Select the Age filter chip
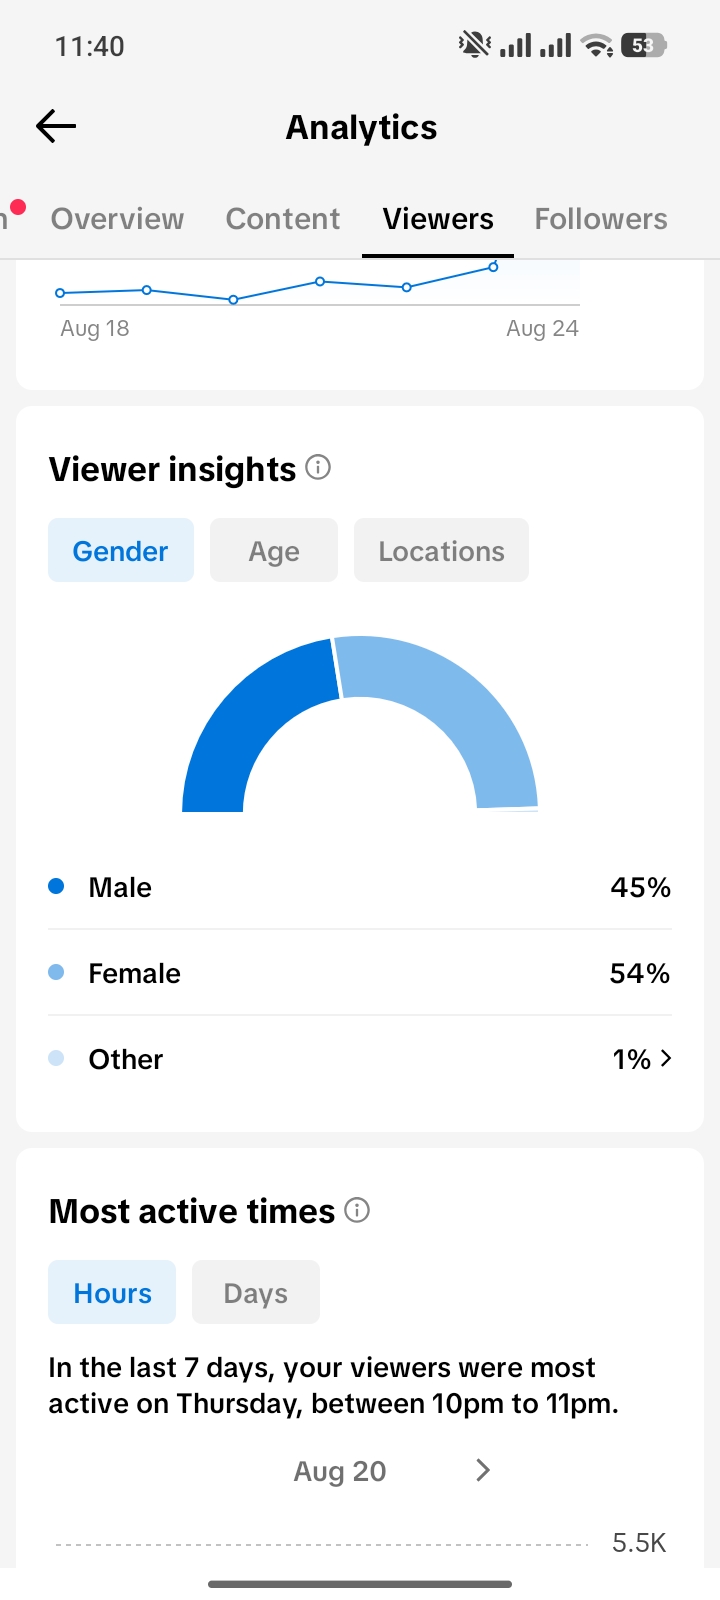 pos(274,550)
